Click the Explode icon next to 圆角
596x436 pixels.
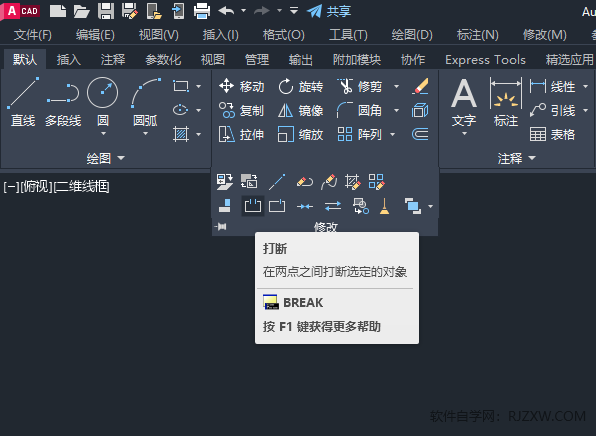(420, 110)
